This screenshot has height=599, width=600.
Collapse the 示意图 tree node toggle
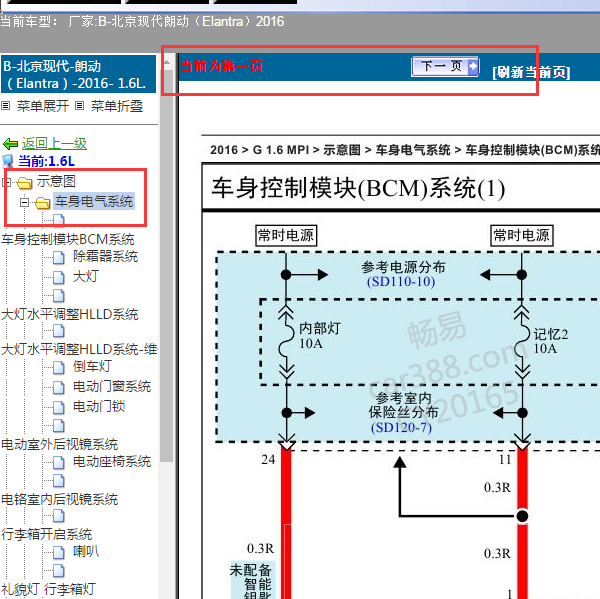click(6, 182)
